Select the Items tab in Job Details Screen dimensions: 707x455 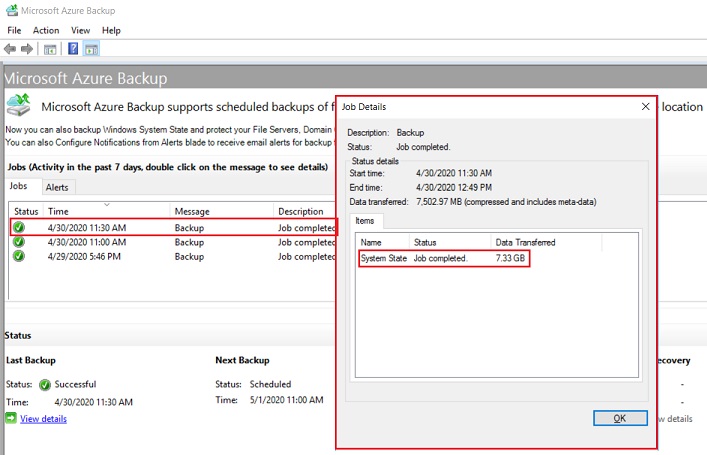click(x=365, y=221)
